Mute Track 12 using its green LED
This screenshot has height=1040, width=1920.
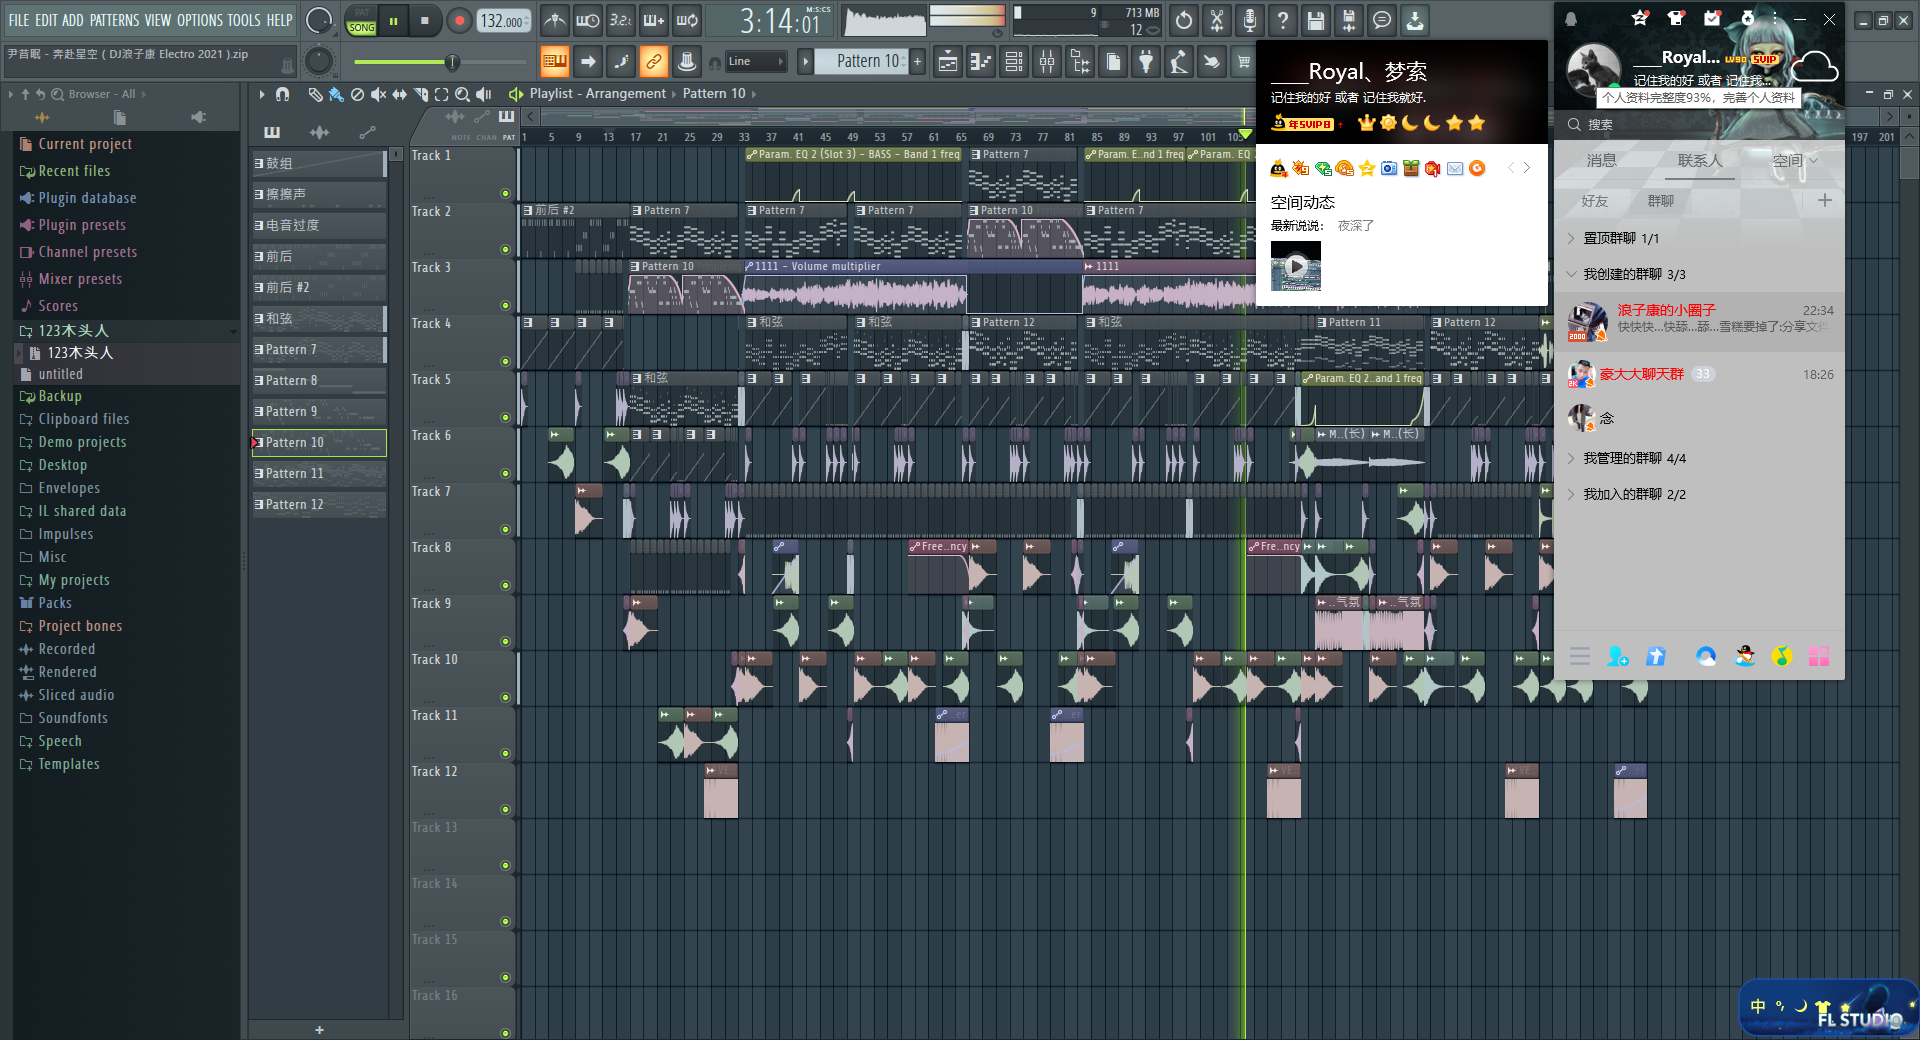(505, 810)
